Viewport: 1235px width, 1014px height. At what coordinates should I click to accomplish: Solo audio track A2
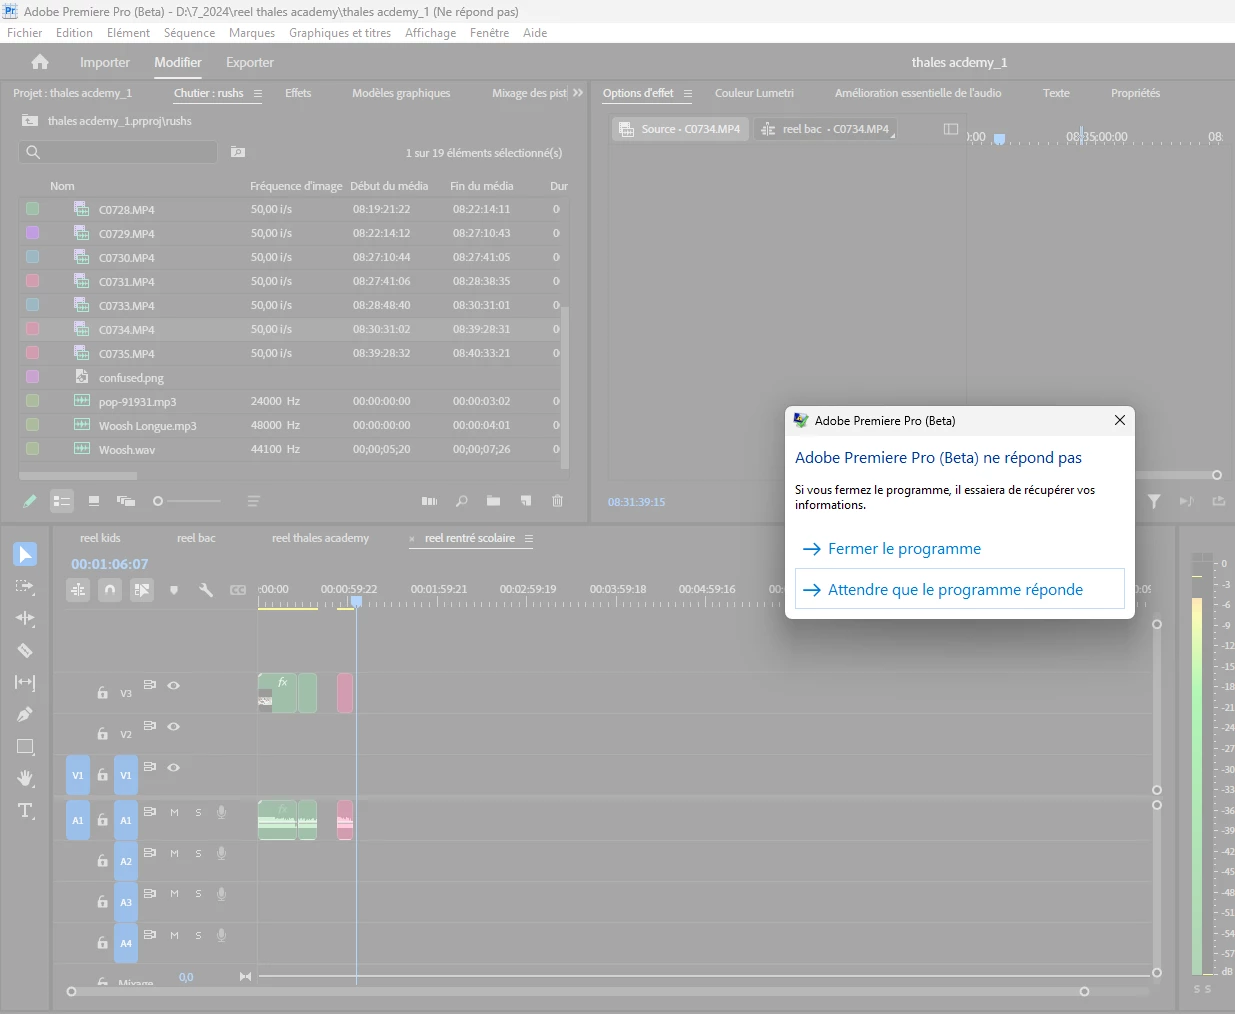(x=198, y=854)
